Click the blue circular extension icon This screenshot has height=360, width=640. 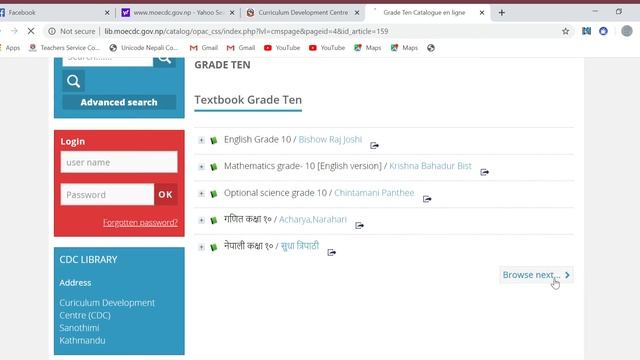click(x=603, y=31)
